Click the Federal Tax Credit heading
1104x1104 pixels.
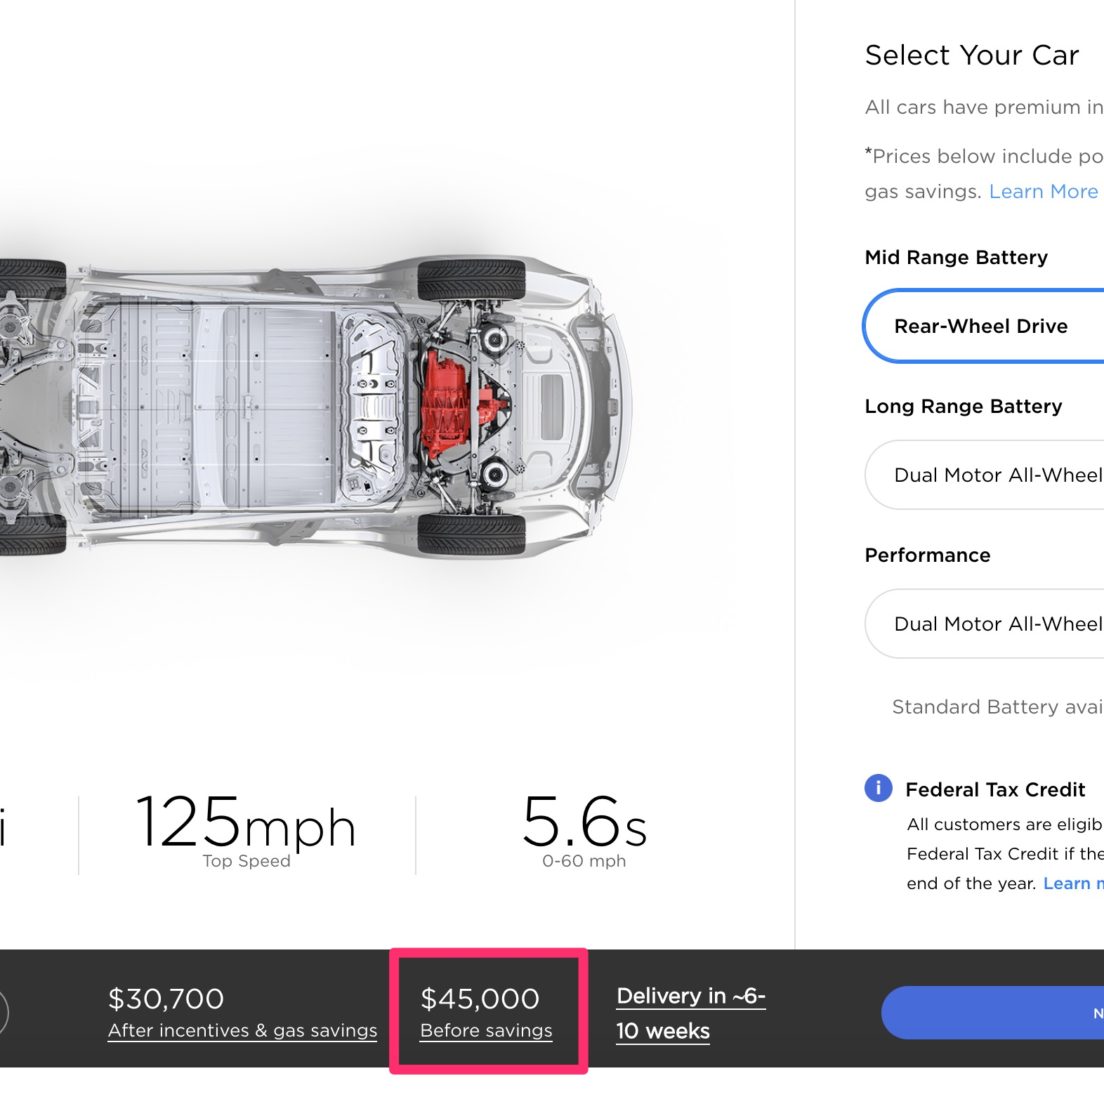click(995, 789)
